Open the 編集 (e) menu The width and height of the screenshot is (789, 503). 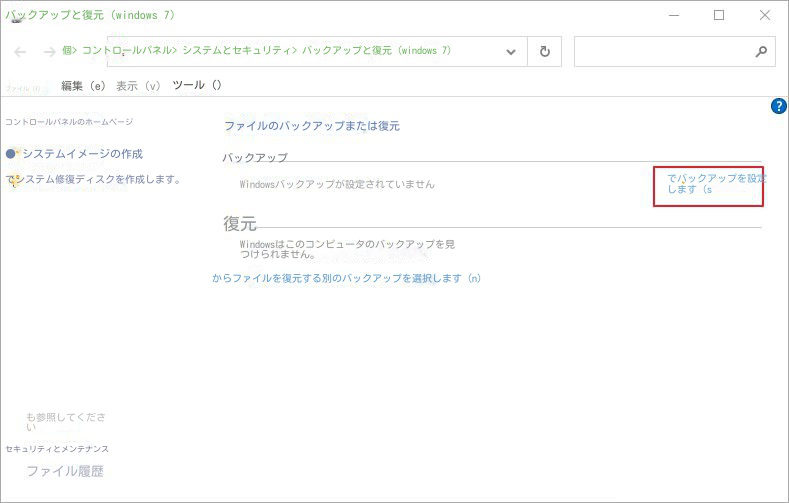point(82,86)
